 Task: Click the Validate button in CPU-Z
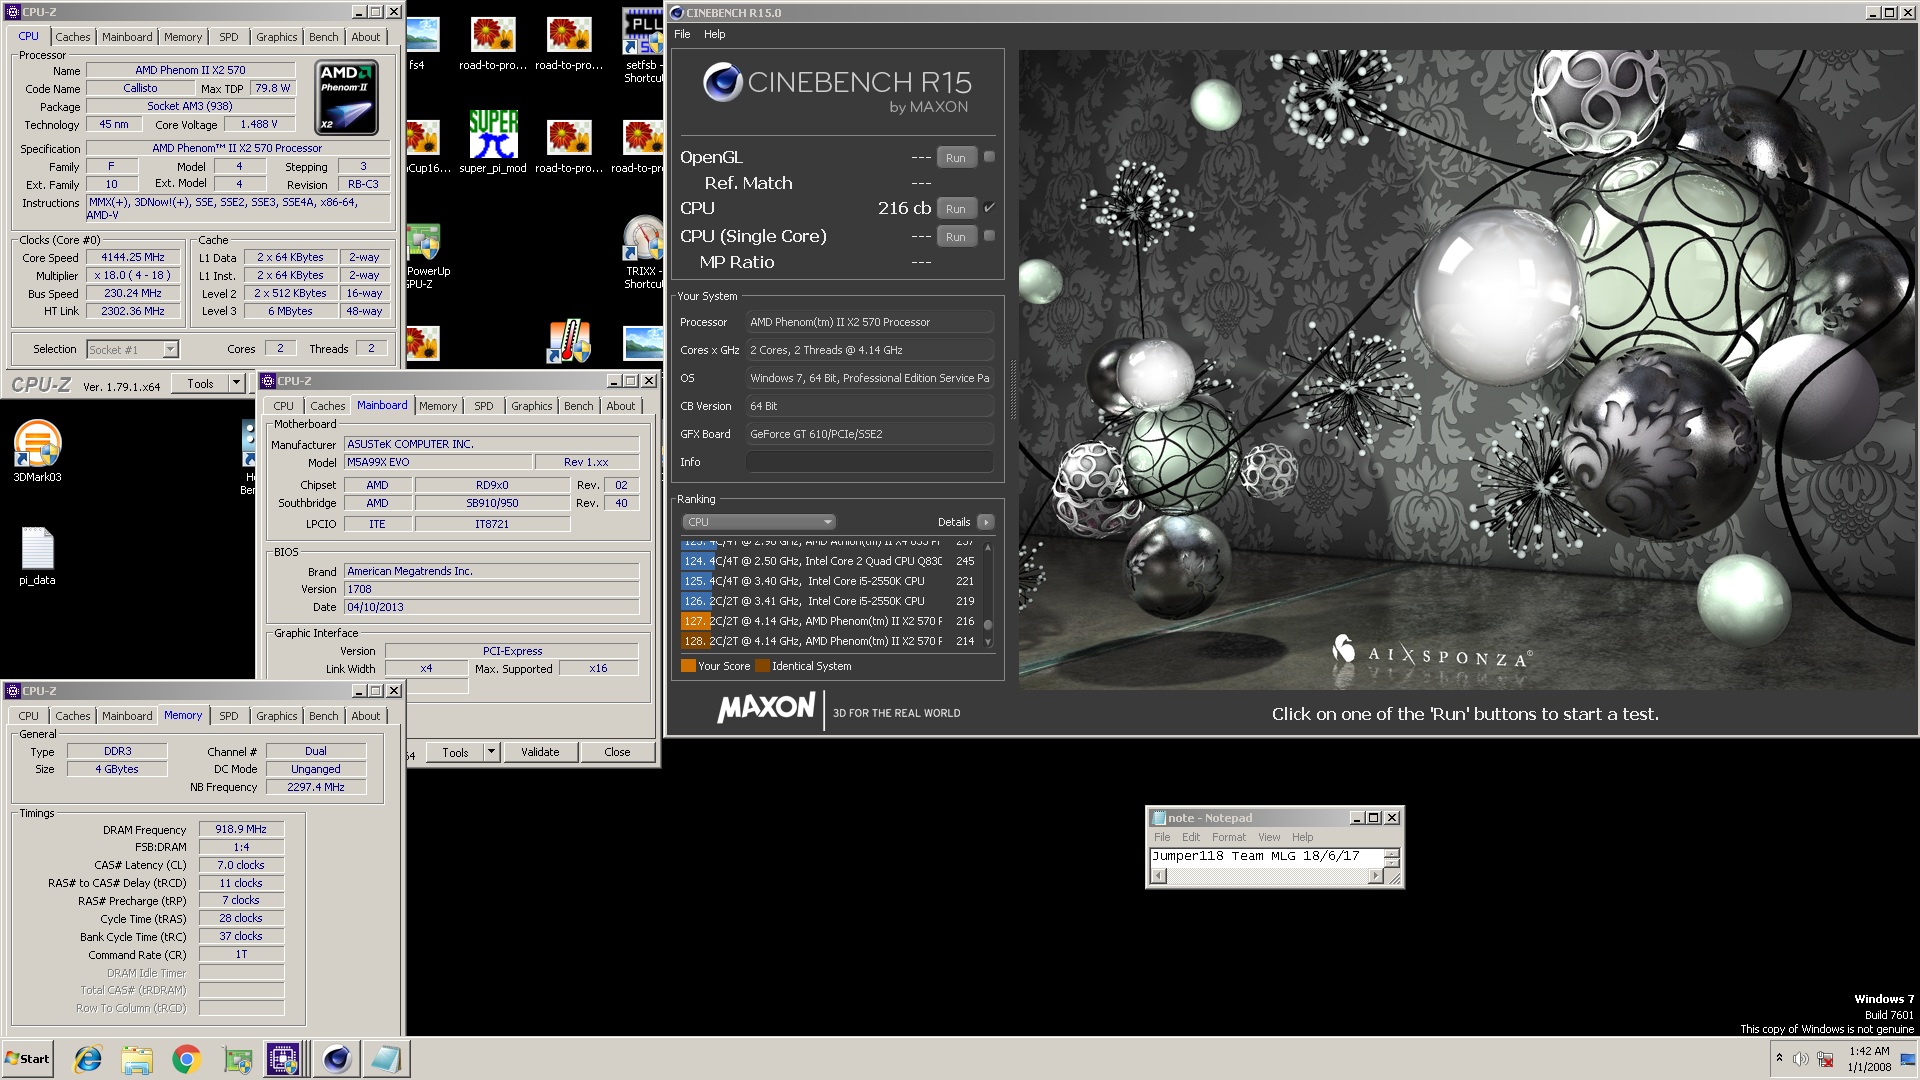tap(540, 752)
